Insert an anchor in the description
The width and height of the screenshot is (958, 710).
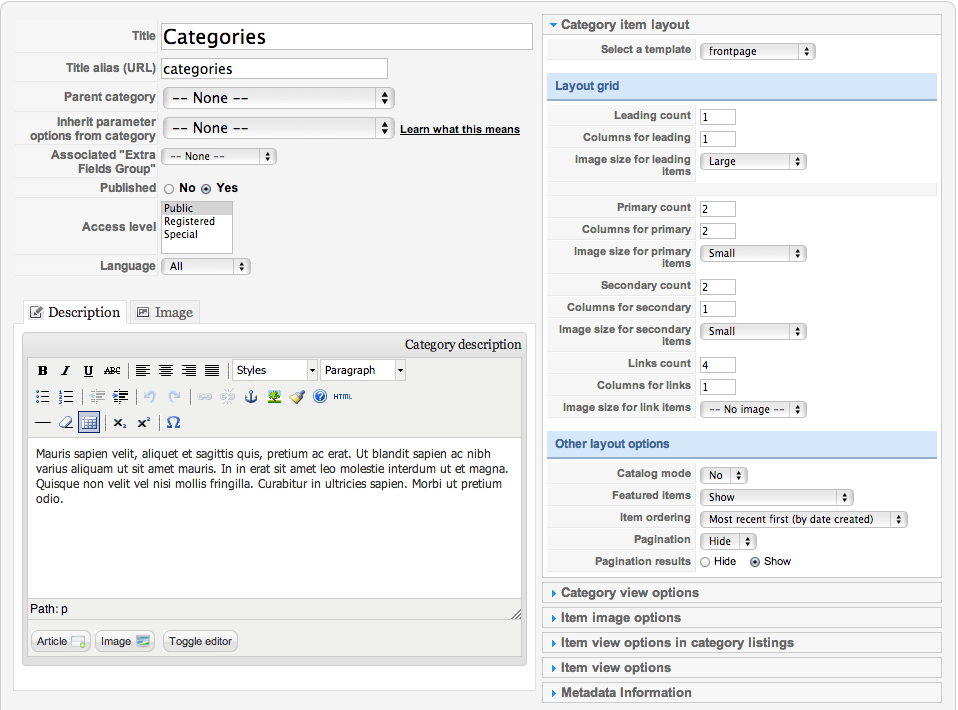[250, 397]
